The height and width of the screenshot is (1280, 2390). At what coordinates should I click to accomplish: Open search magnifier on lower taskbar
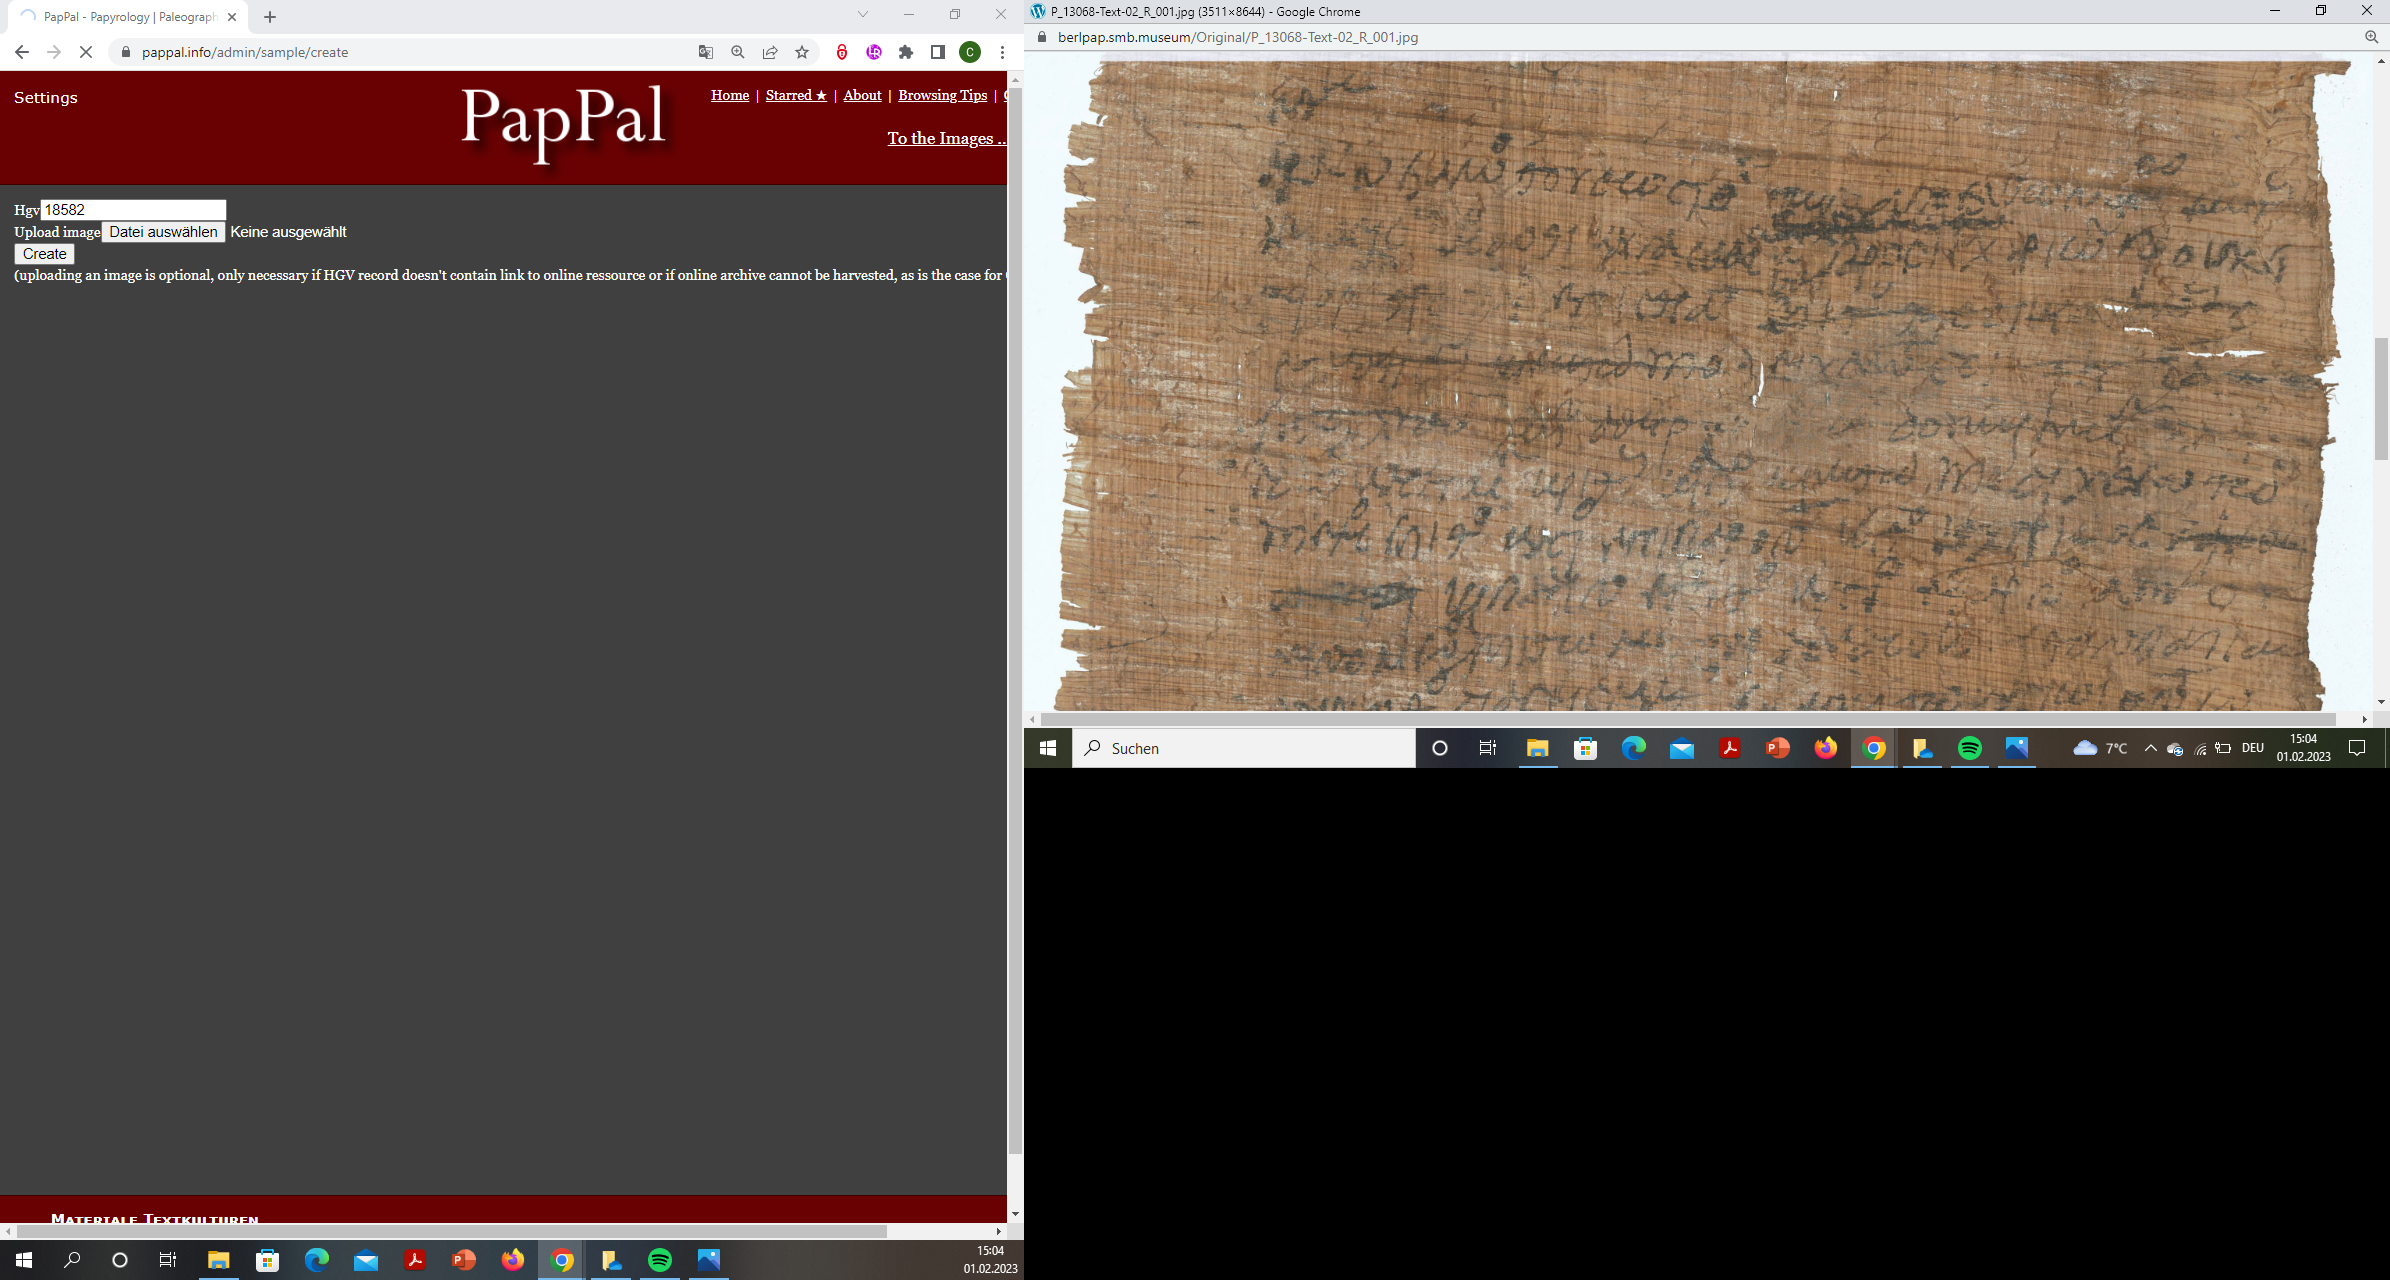[72, 1260]
